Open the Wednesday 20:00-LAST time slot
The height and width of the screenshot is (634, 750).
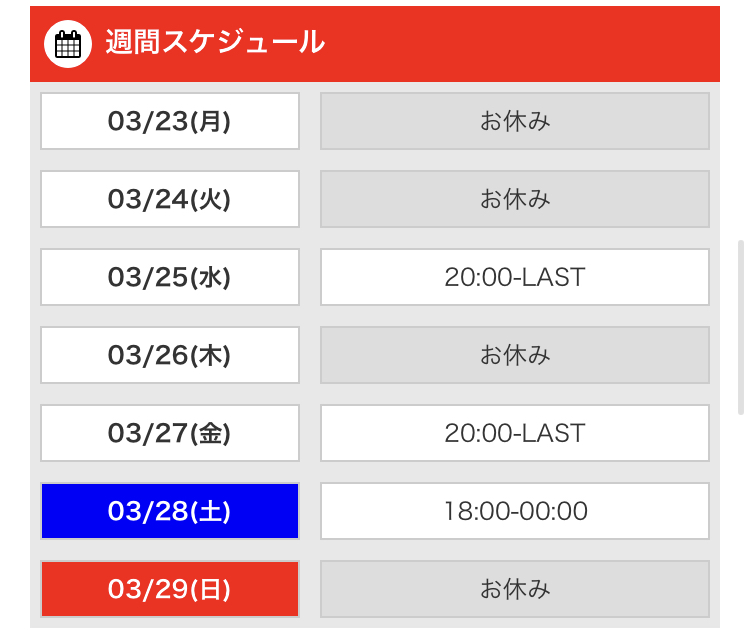[x=515, y=277]
